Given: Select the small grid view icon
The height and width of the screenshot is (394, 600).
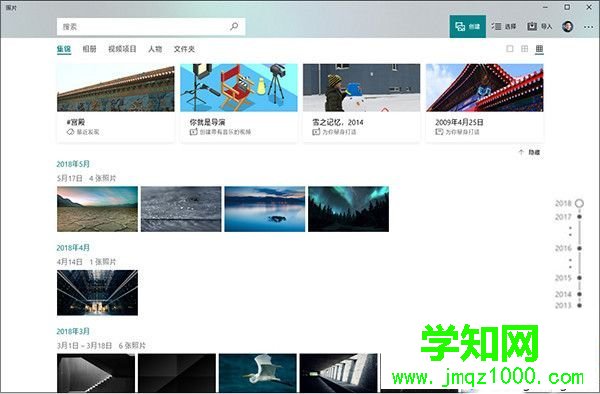Looking at the screenshot, I should (x=539, y=49).
